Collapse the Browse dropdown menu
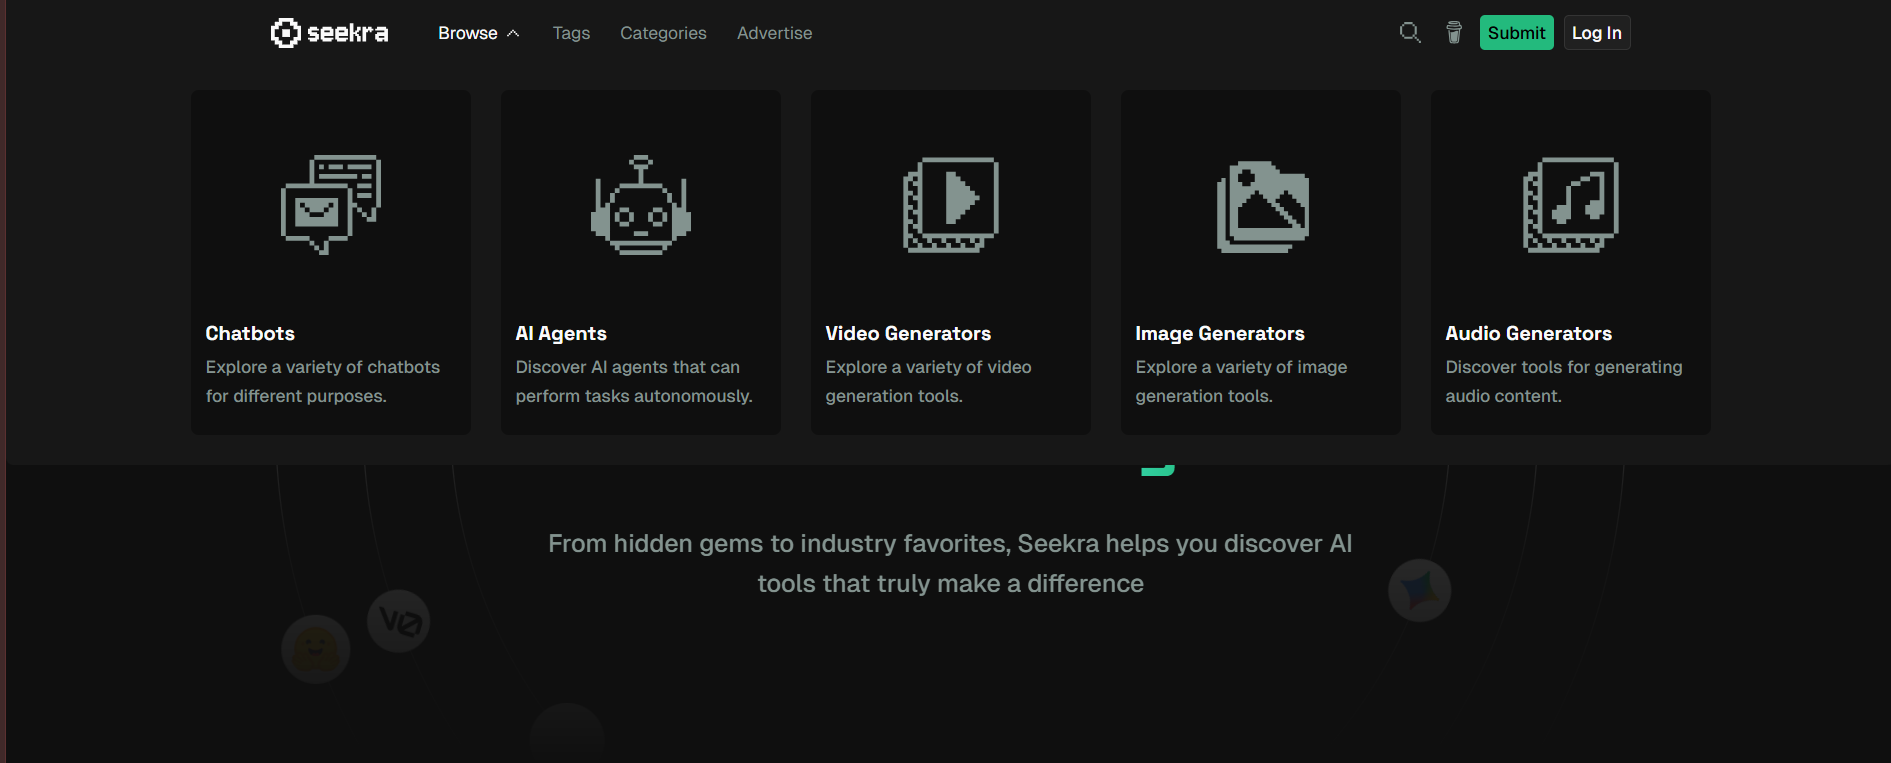The height and width of the screenshot is (763, 1891). coord(479,33)
